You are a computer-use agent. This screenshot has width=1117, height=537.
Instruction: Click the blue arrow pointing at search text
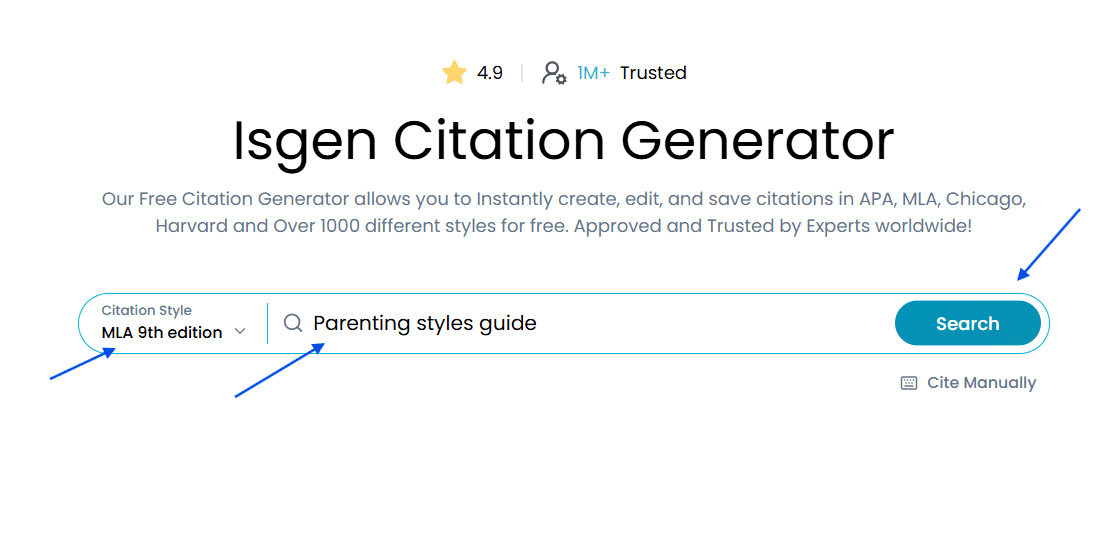(x=280, y=369)
